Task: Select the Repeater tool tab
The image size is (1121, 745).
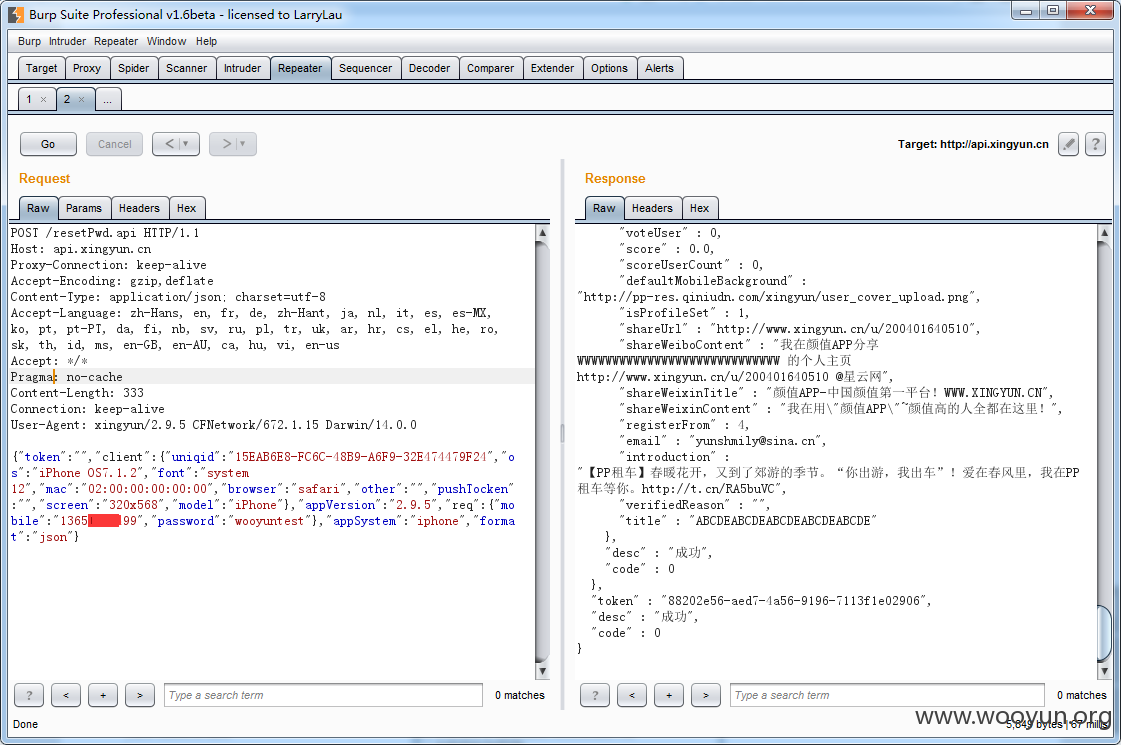Action: (300, 68)
